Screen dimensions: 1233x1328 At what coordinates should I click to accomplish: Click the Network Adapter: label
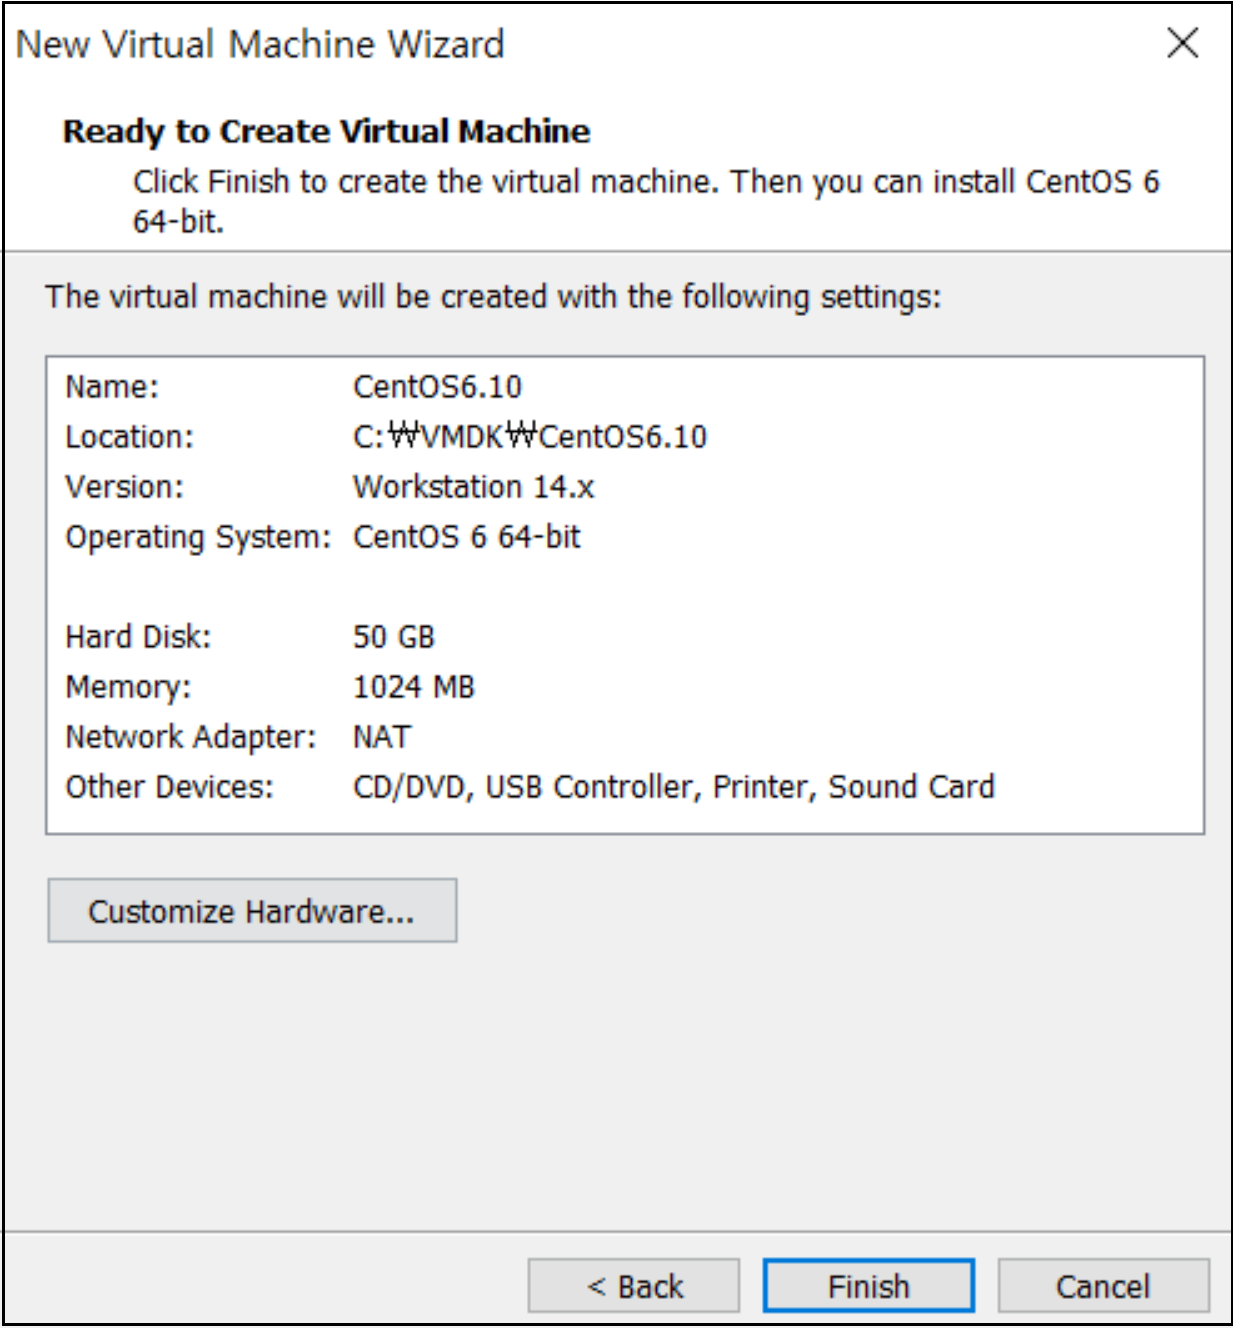(x=191, y=737)
